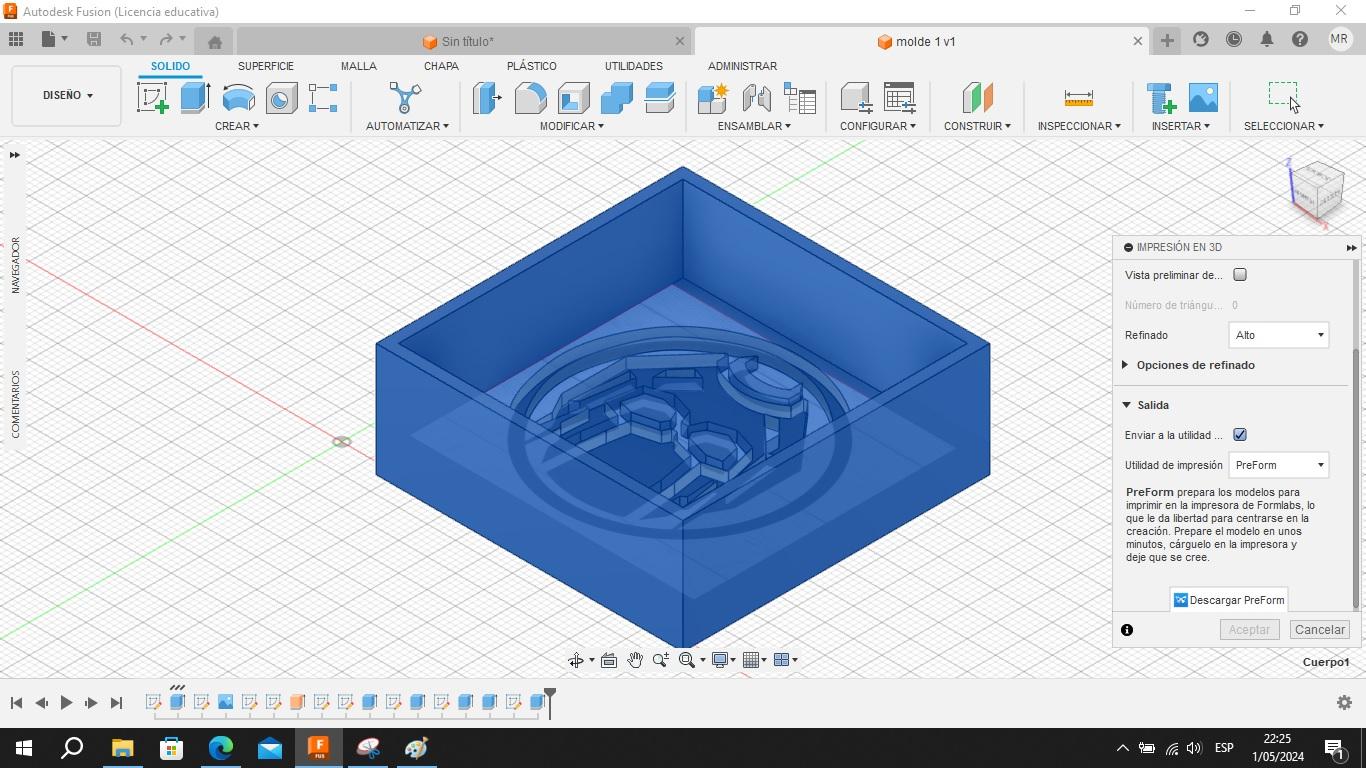Click the ViewCube in the corner
Viewport: 1366px width, 768px height.
pos(1319,190)
